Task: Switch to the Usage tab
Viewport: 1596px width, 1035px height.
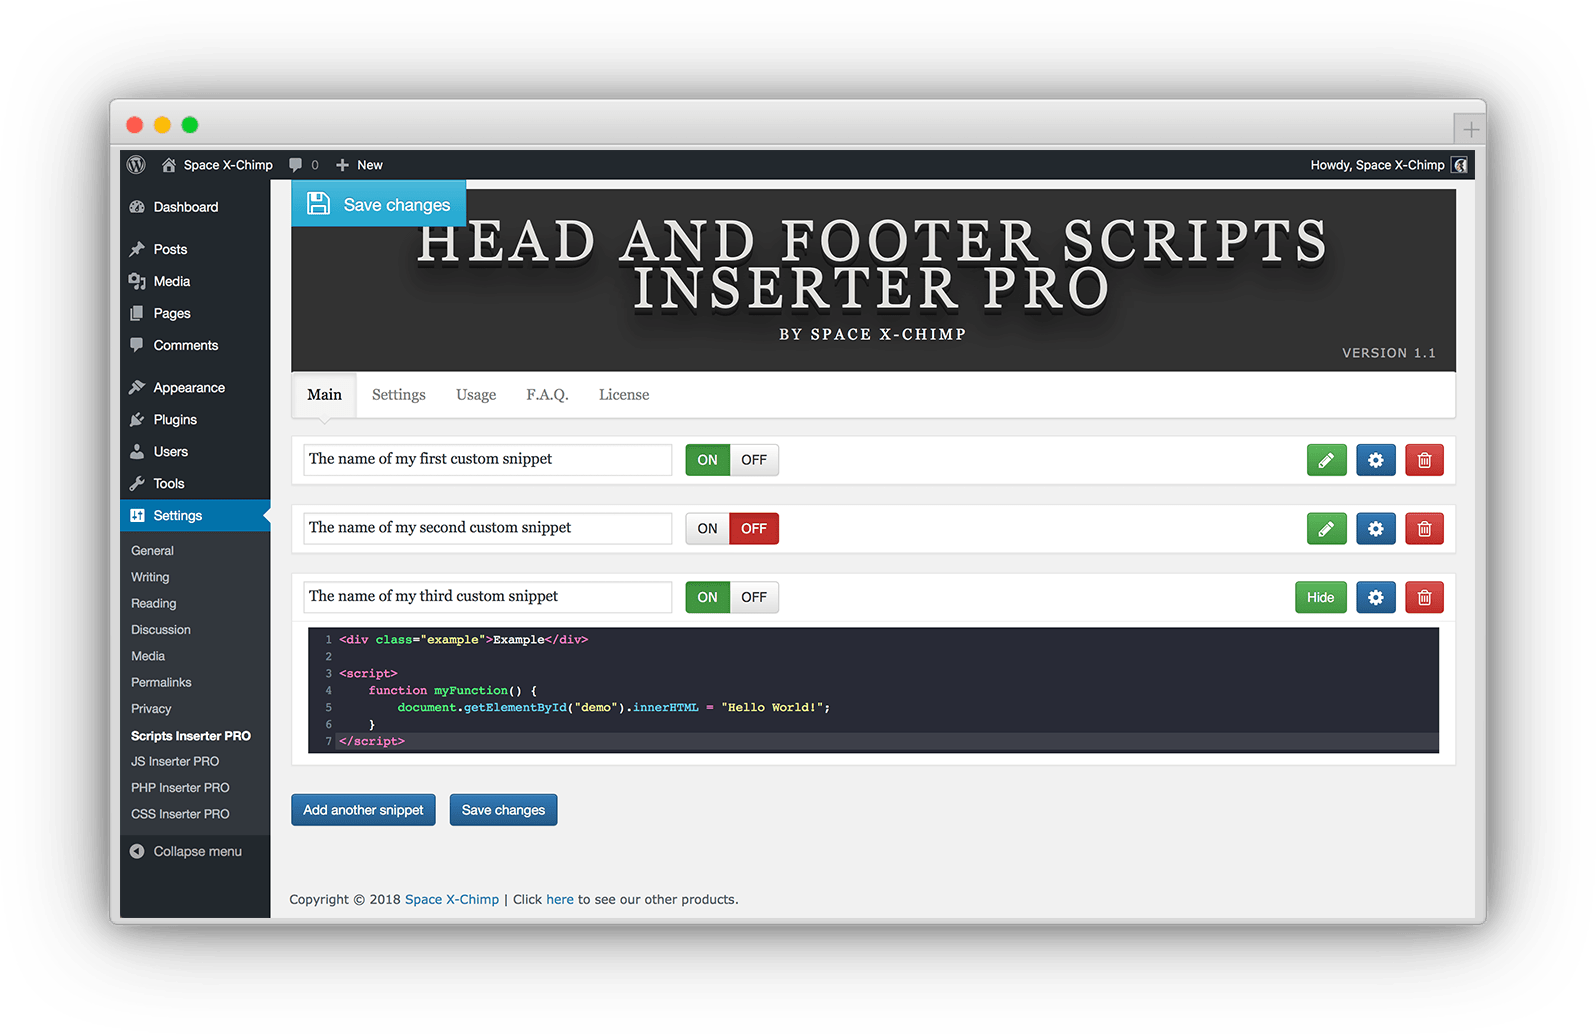Action: pyautogui.click(x=476, y=395)
